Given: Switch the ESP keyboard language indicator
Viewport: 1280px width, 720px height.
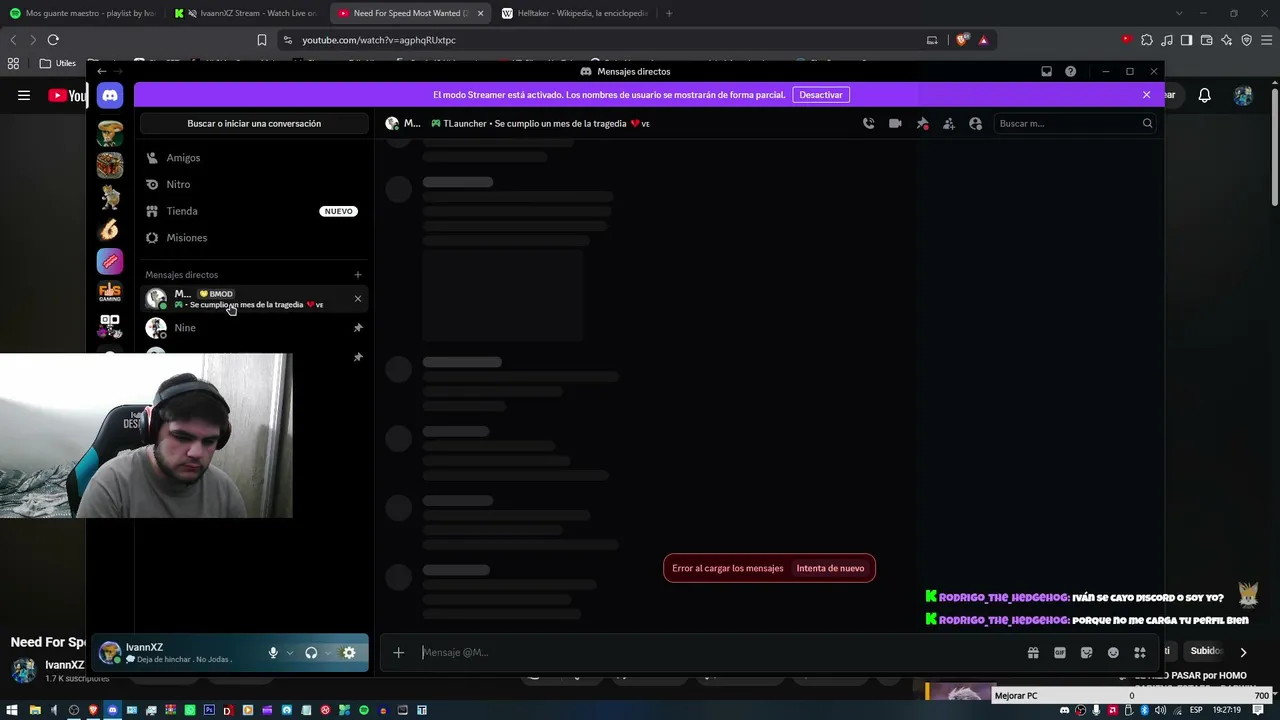Looking at the screenshot, I should pyautogui.click(x=1196, y=710).
